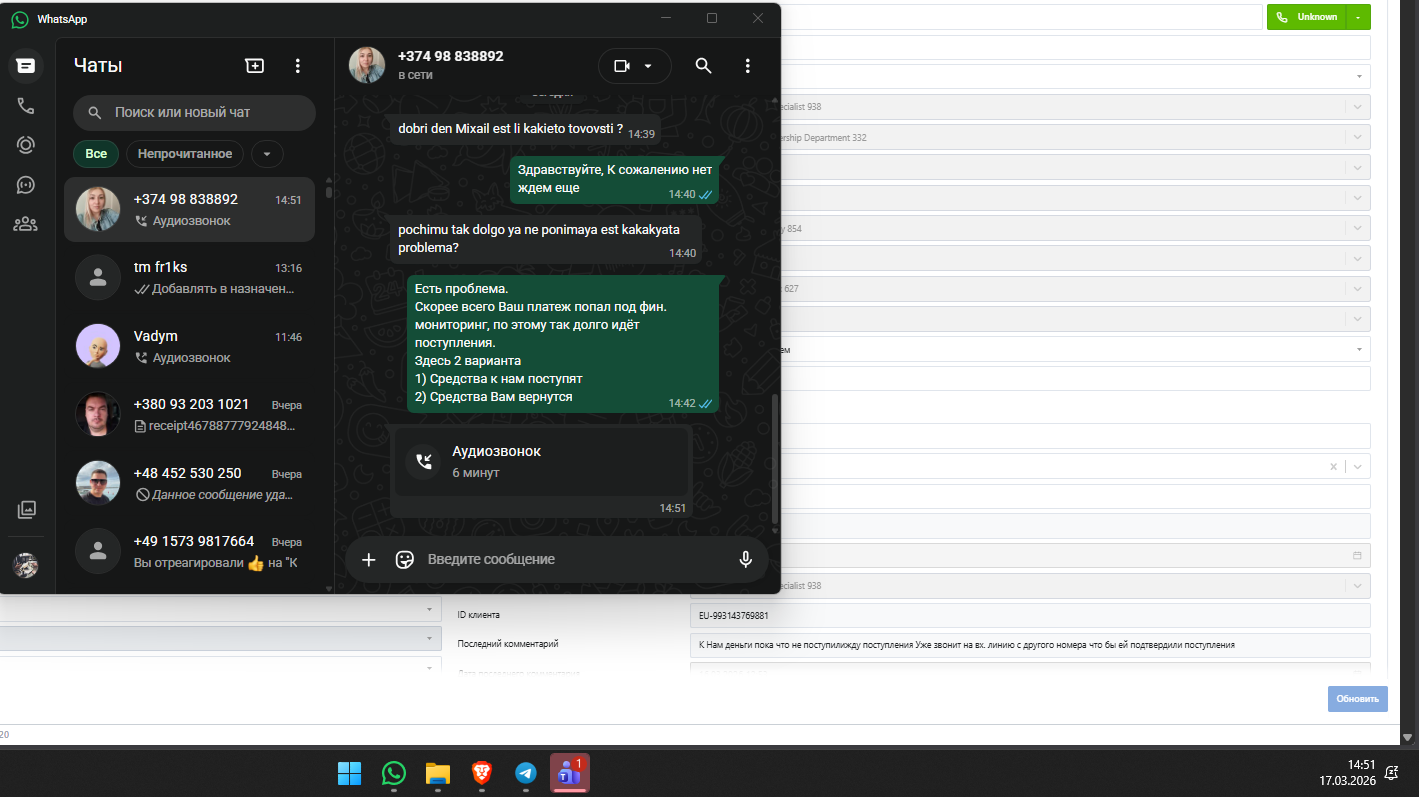This screenshot has width=1419, height=797.
Task: Click the green Unknown call button
Action: [1307, 17]
